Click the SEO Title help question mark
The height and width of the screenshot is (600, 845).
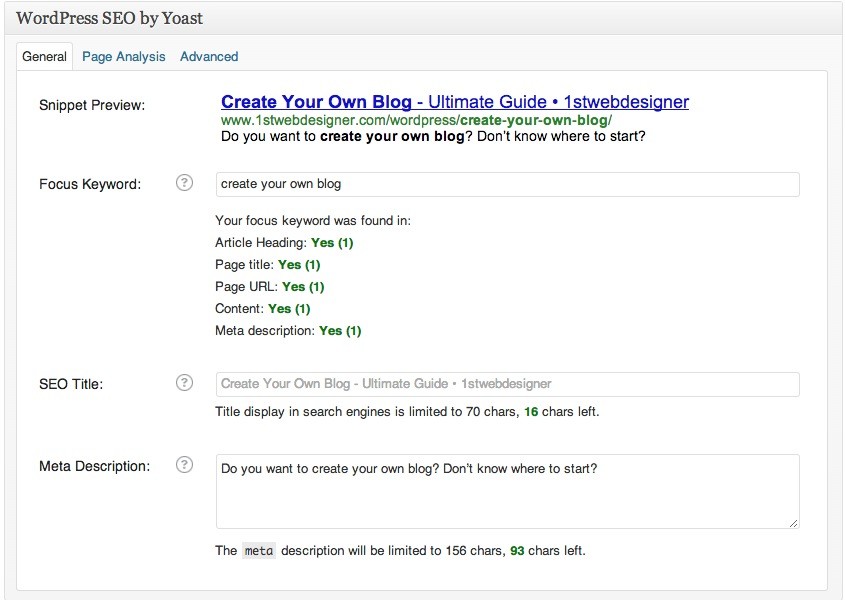click(185, 383)
